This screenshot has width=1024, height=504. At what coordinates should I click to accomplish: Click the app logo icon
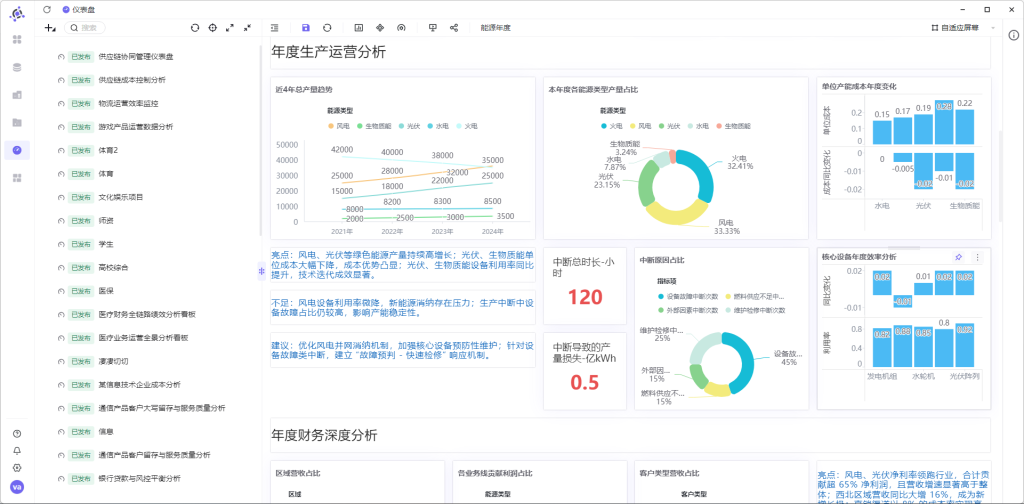click(17, 12)
